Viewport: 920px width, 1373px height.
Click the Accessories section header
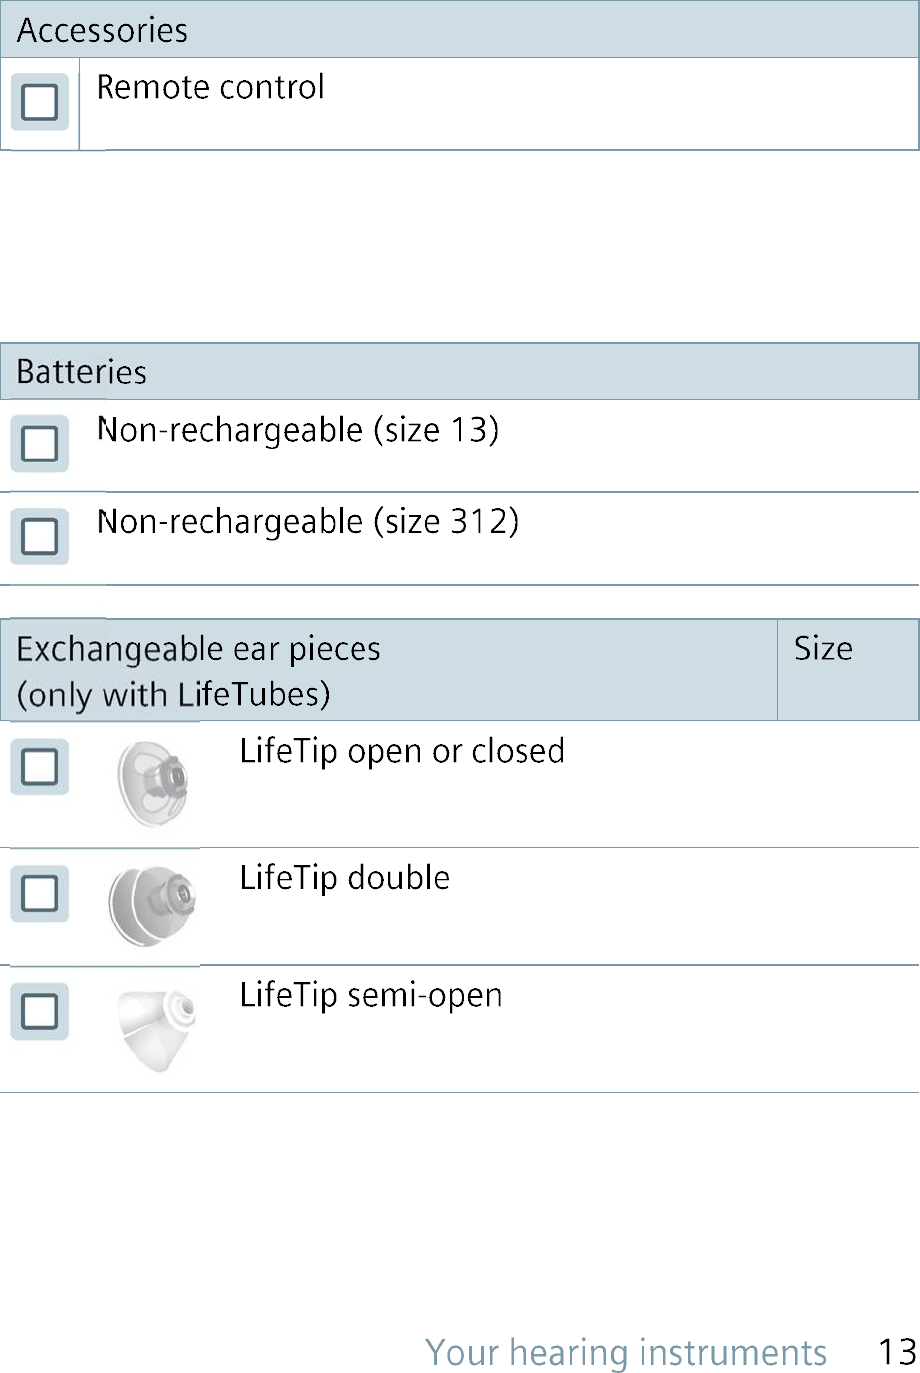pyautogui.click(x=460, y=30)
